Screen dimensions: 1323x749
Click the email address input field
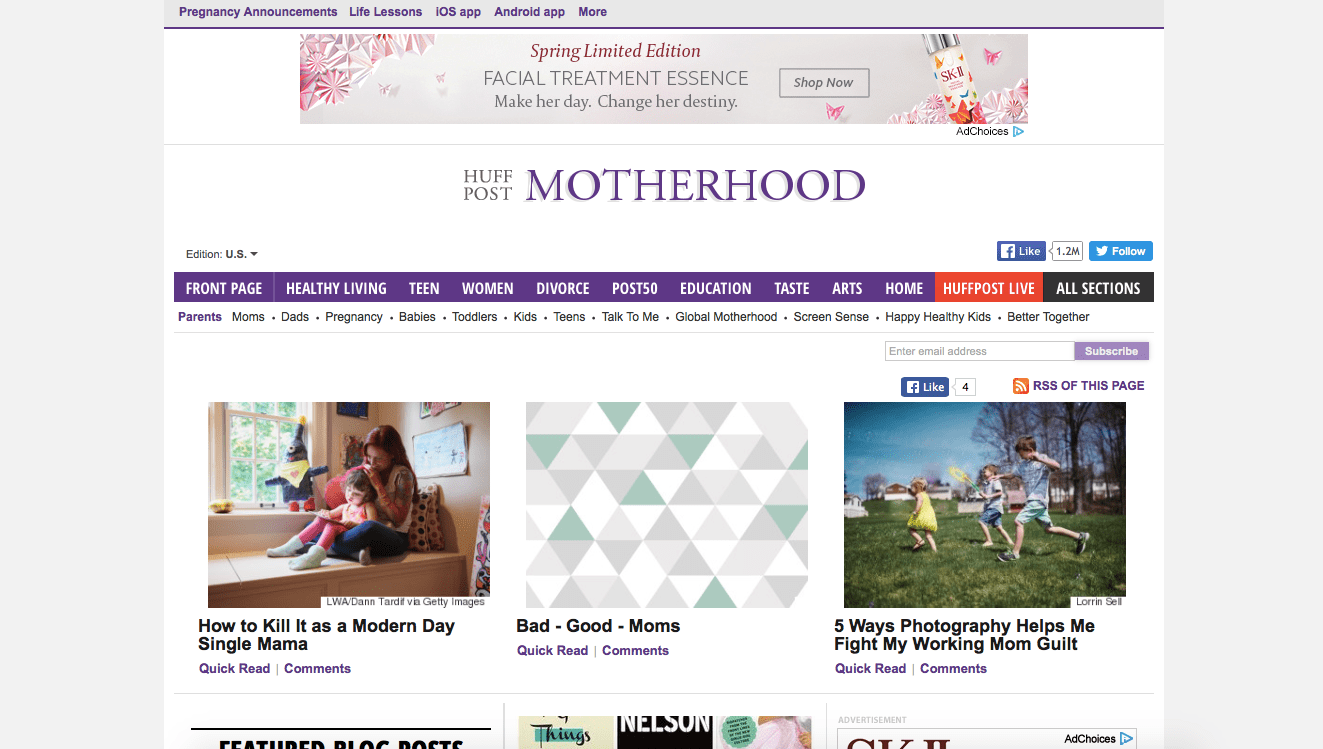978,351
